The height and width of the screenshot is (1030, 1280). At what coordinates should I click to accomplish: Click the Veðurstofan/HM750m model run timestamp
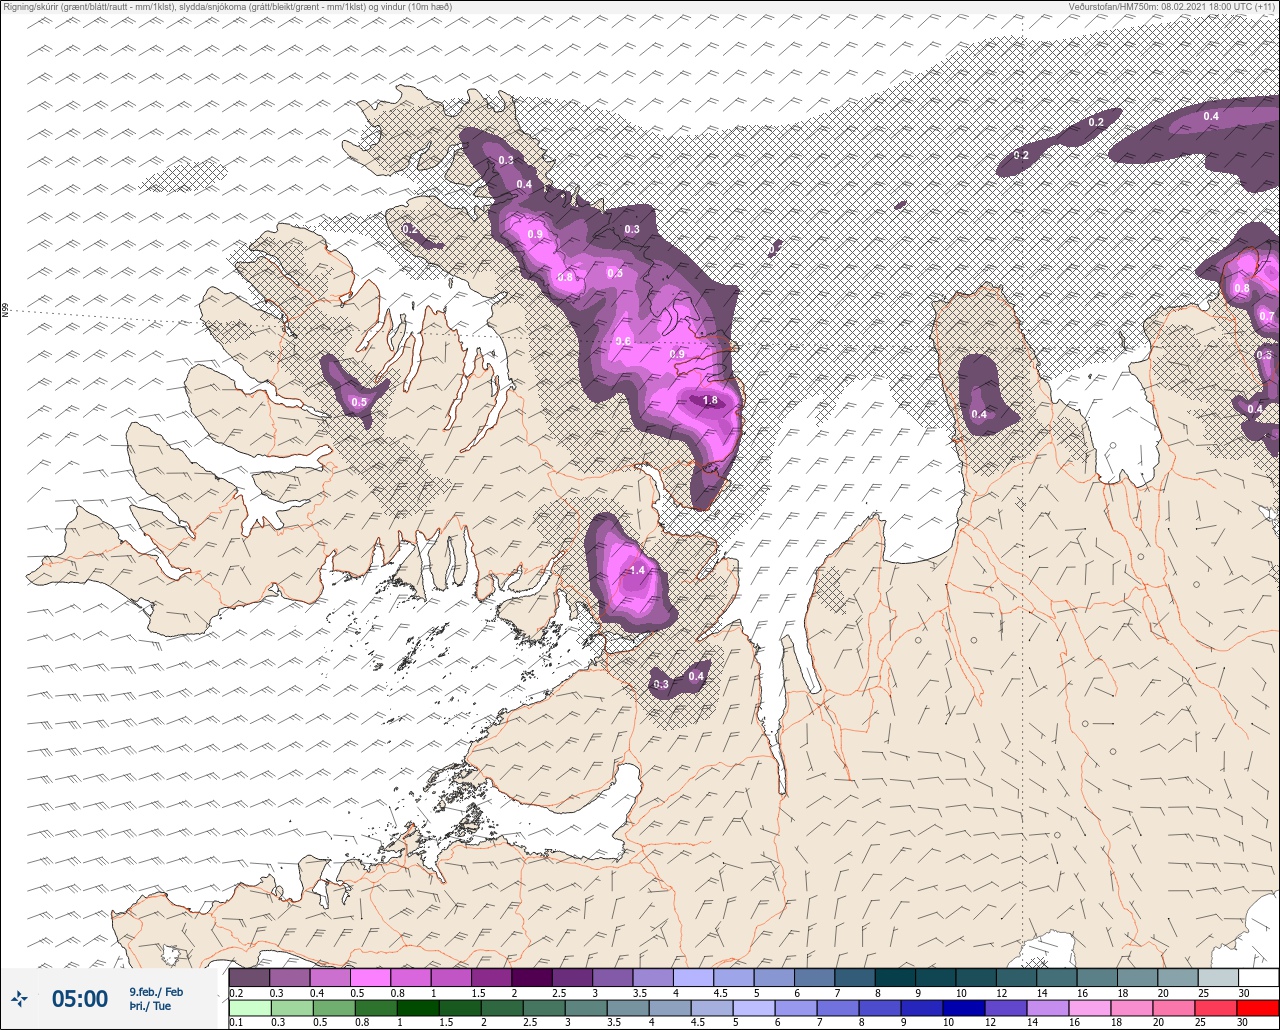point(1172,7)
